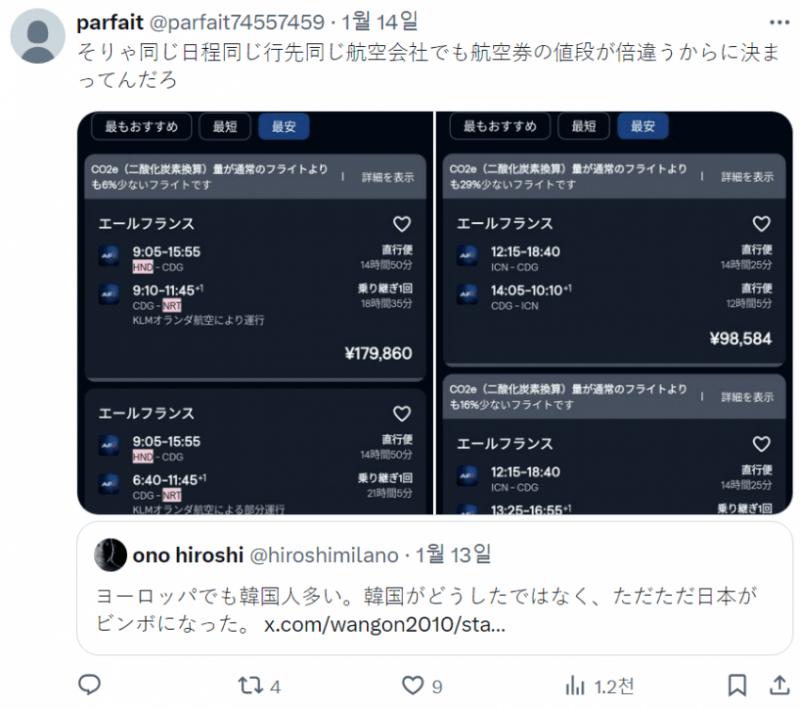Viewport: 800px width, 709px height.
Task: Open the x.com/wangon2010 link
Action: point(385,624)
